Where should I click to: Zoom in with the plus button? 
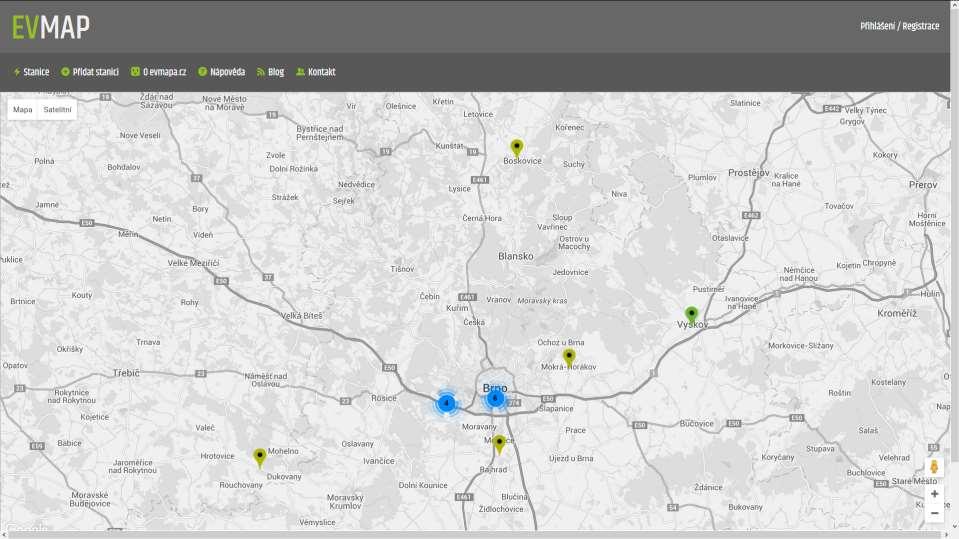pyautogui.click(x=935, y=494)
